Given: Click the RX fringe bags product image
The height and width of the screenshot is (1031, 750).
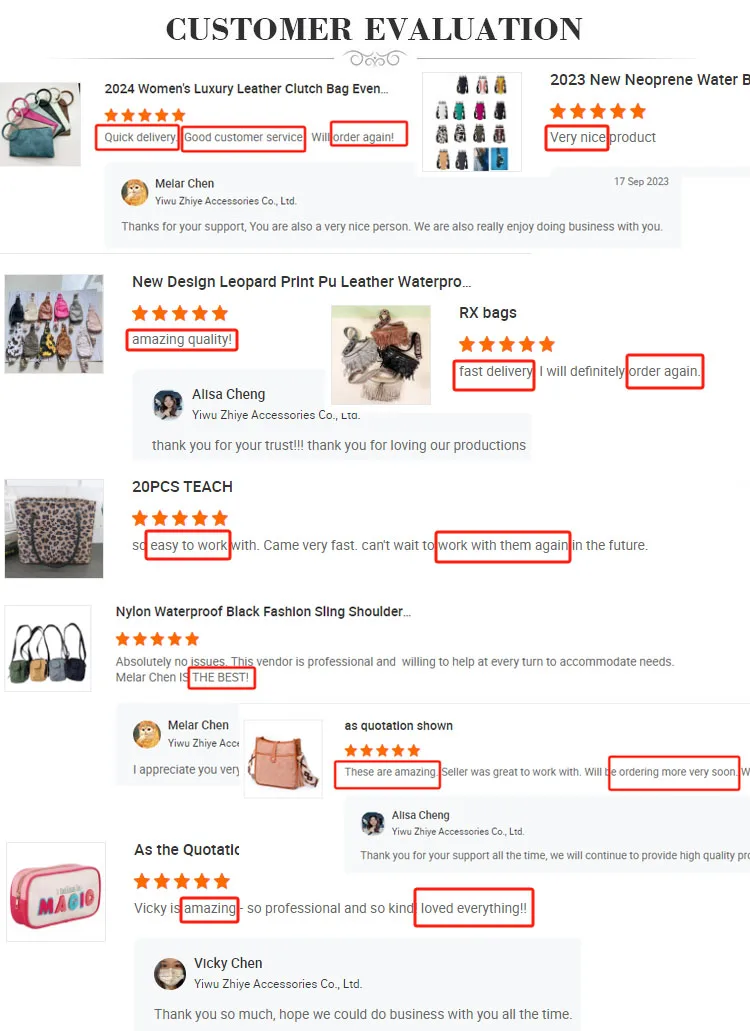Looking at the screenshot, I should pyautogui.click(x=381, y=355).
